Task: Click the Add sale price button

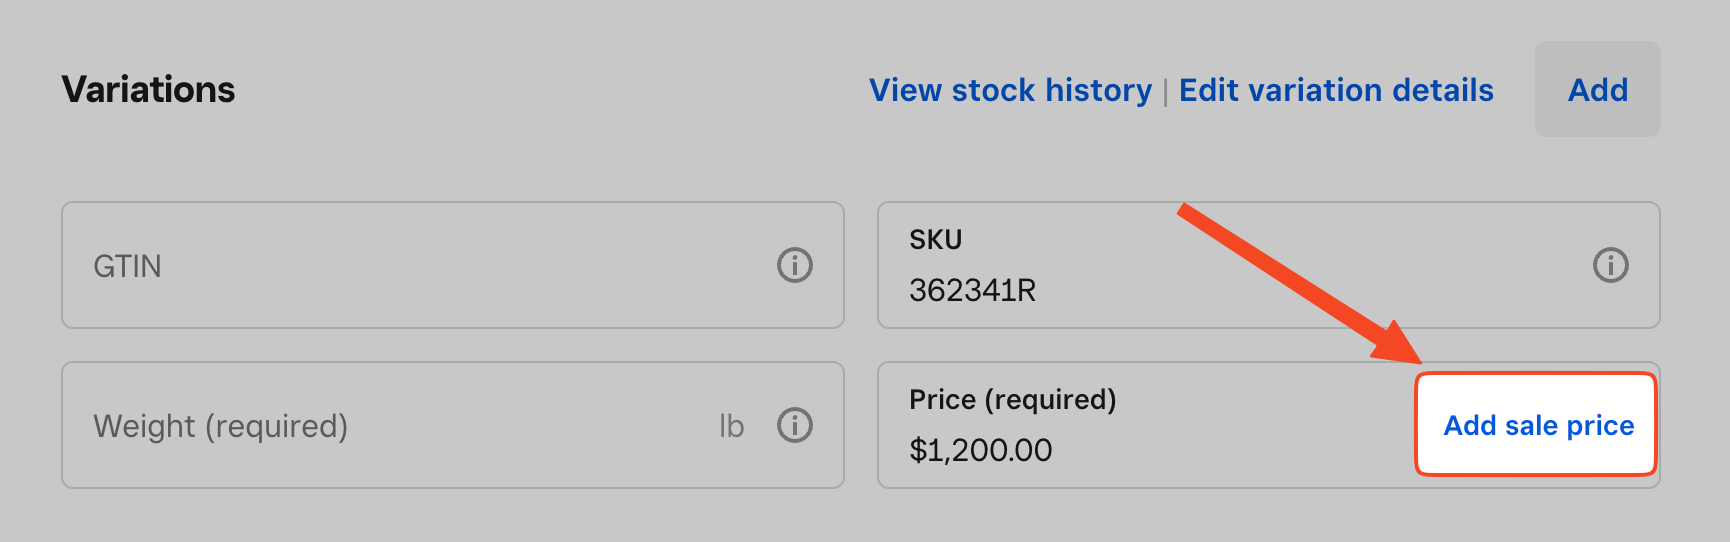Action: [x=1538, y=425]
